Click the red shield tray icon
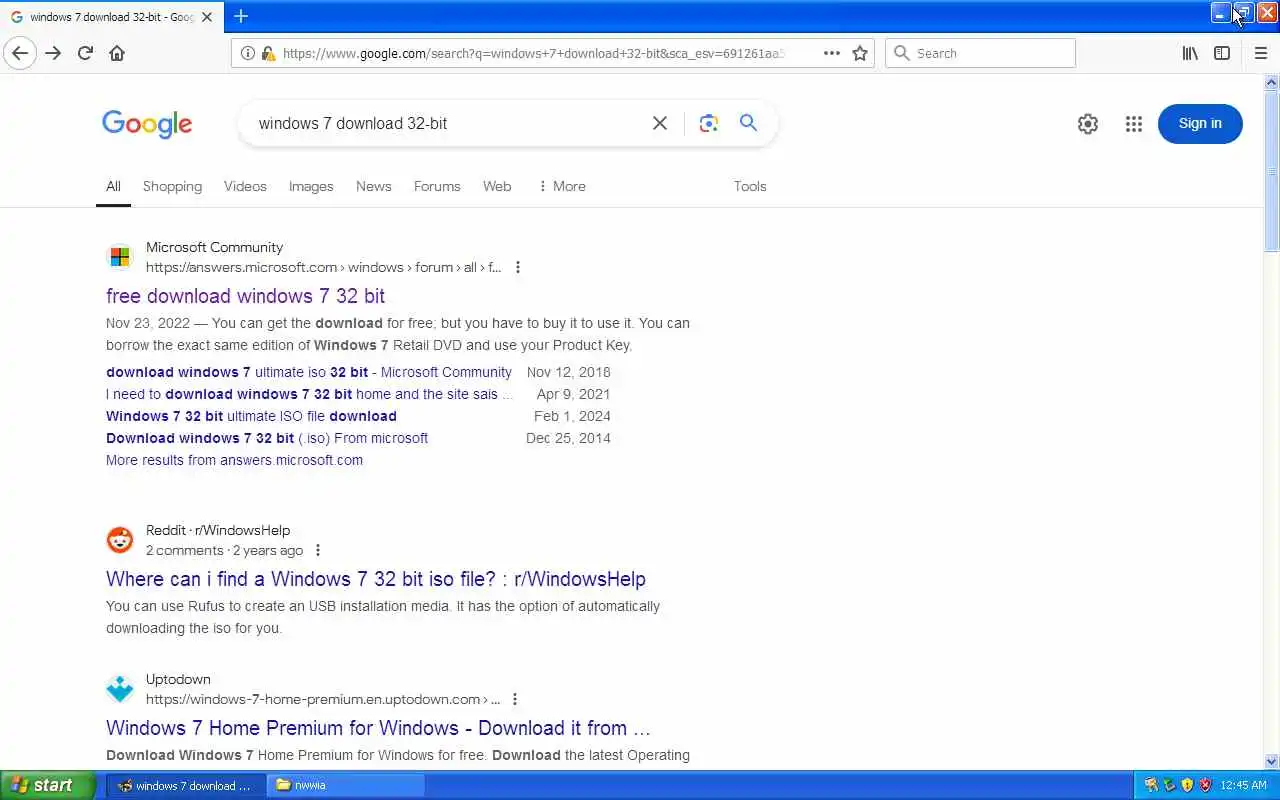This screenshot has width=1280, height=800. click(x=1205, y=785)
